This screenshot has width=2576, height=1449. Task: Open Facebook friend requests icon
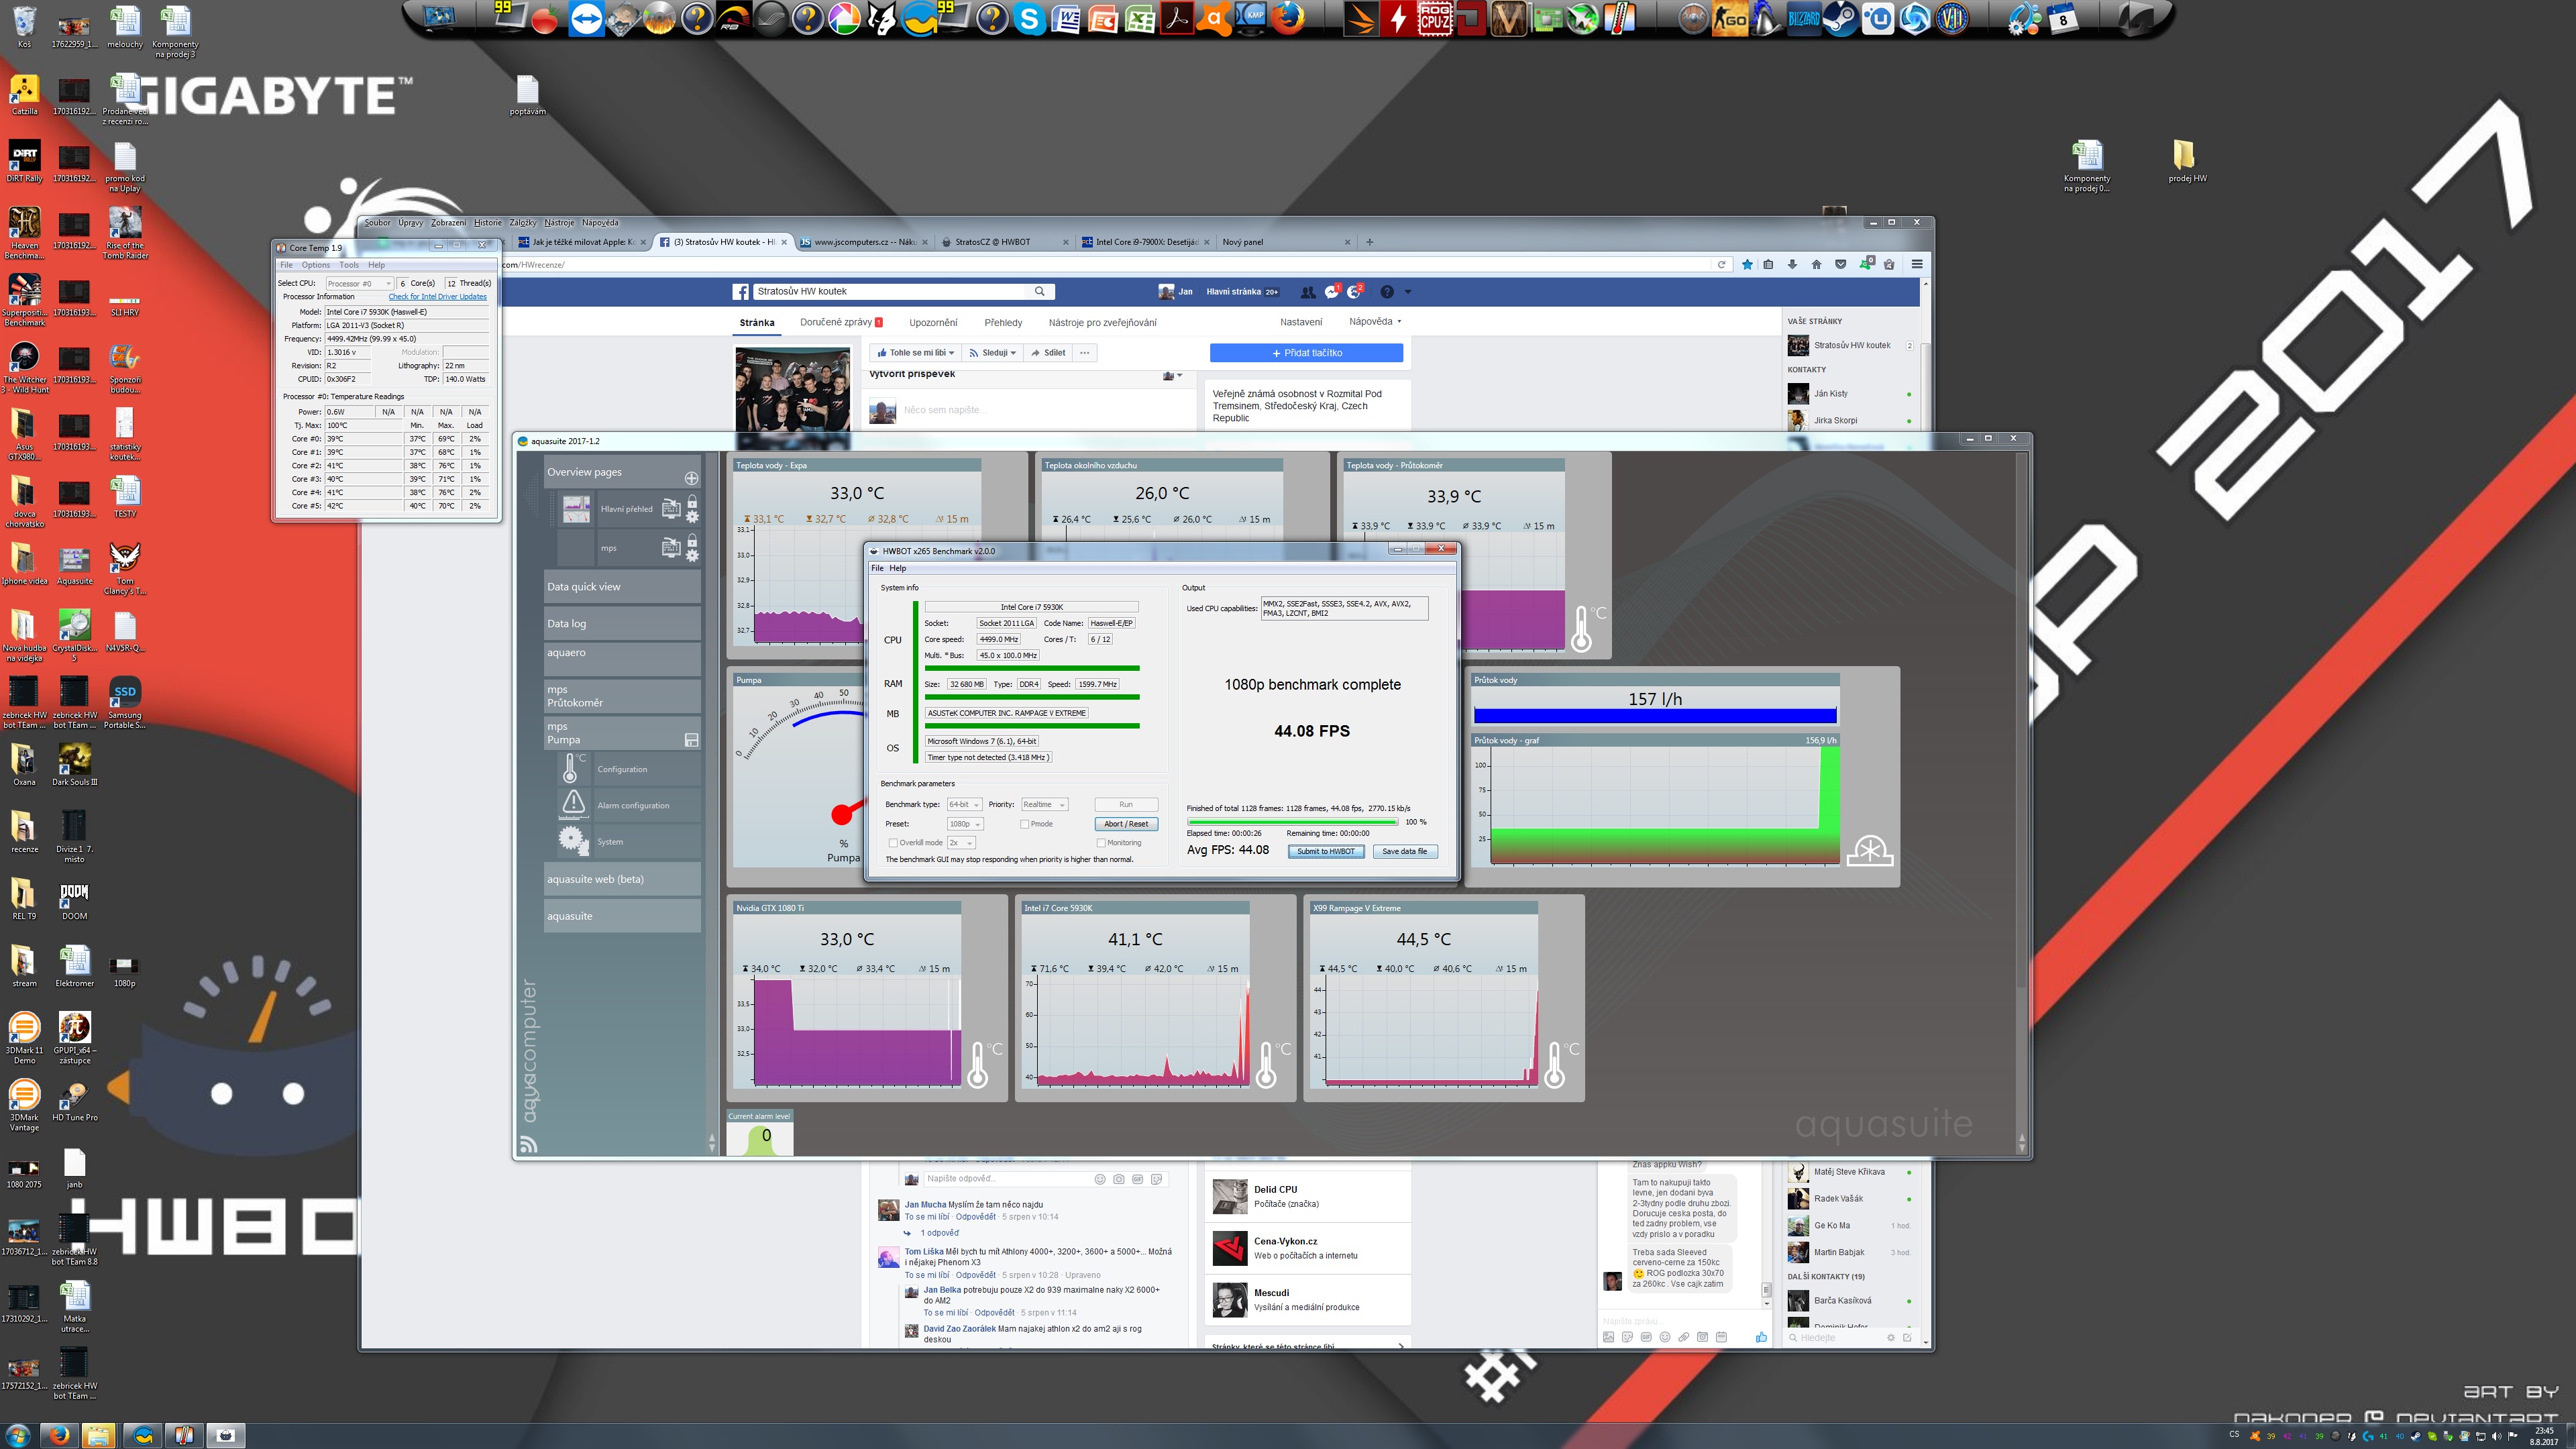tap(1307, 292)
